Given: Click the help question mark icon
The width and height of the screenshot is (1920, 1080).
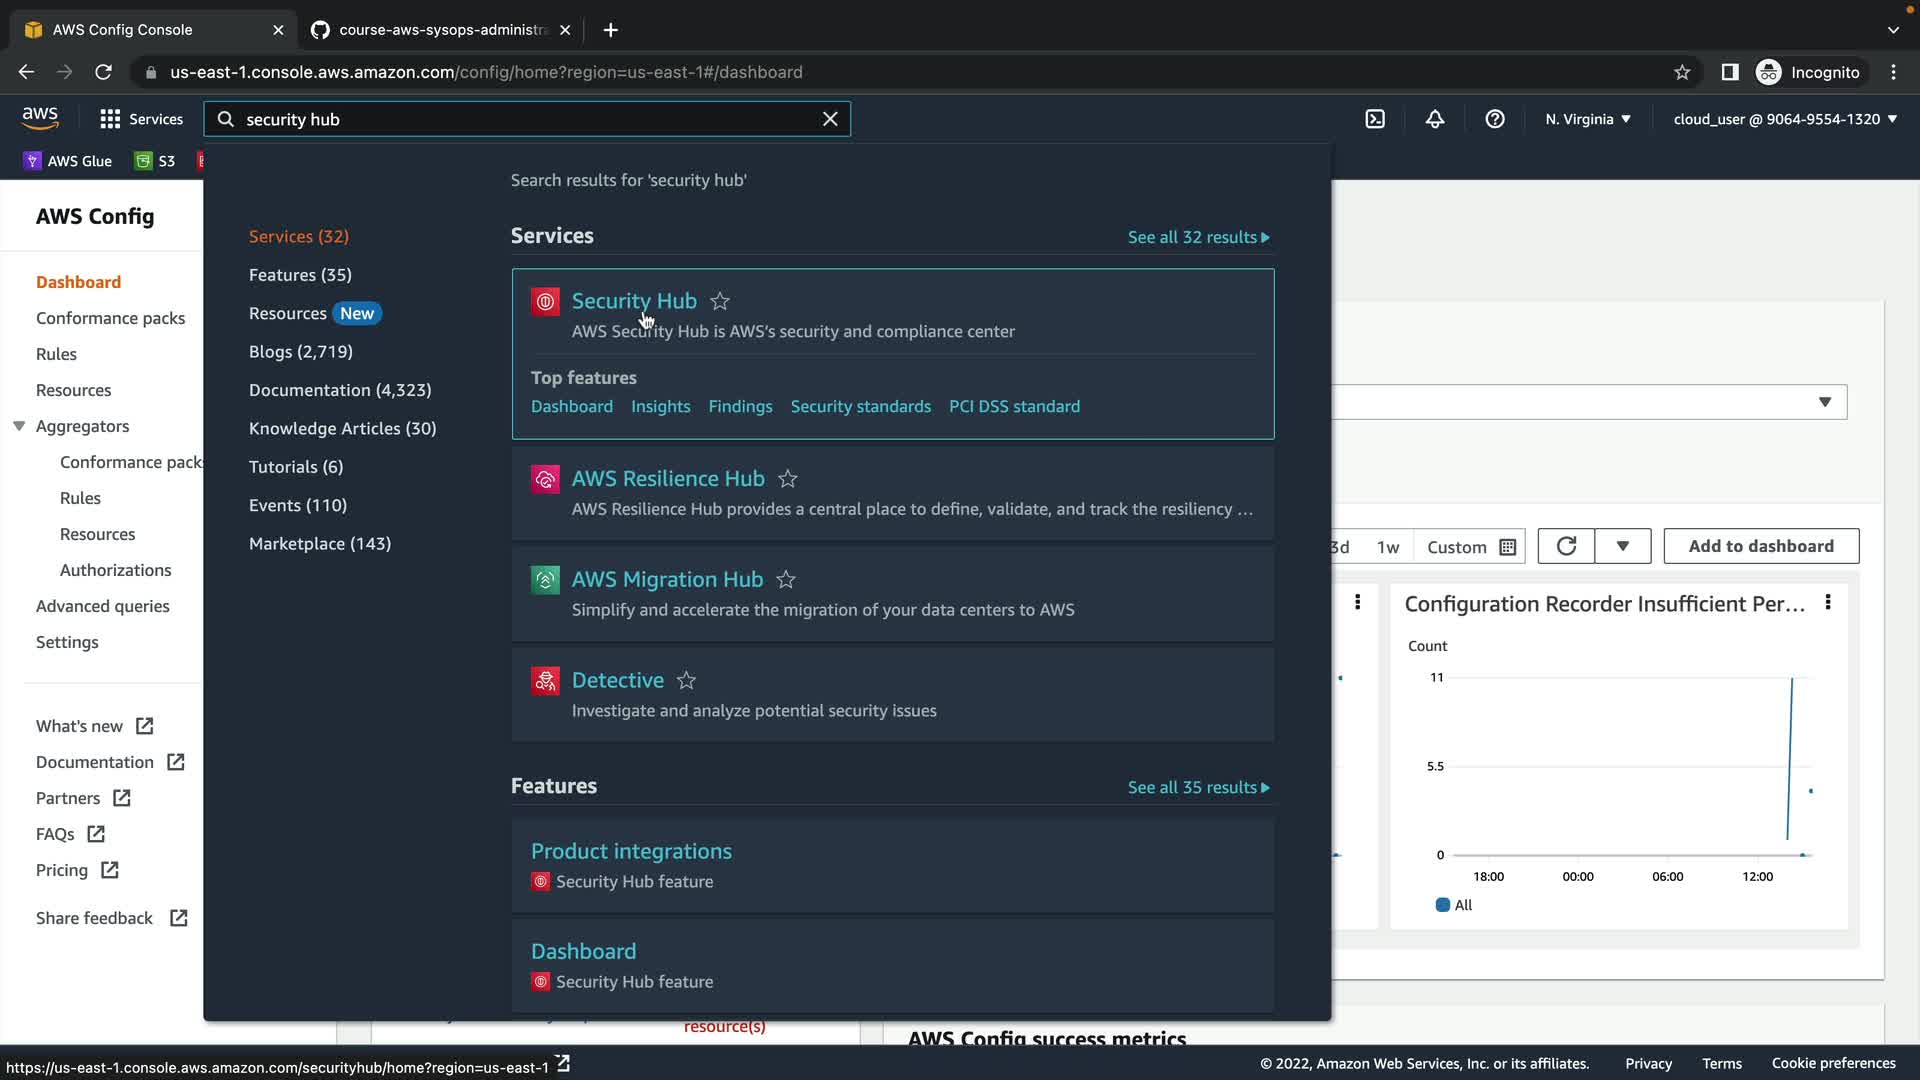Looking at the screenshot, I should [x=1495, y=119].
